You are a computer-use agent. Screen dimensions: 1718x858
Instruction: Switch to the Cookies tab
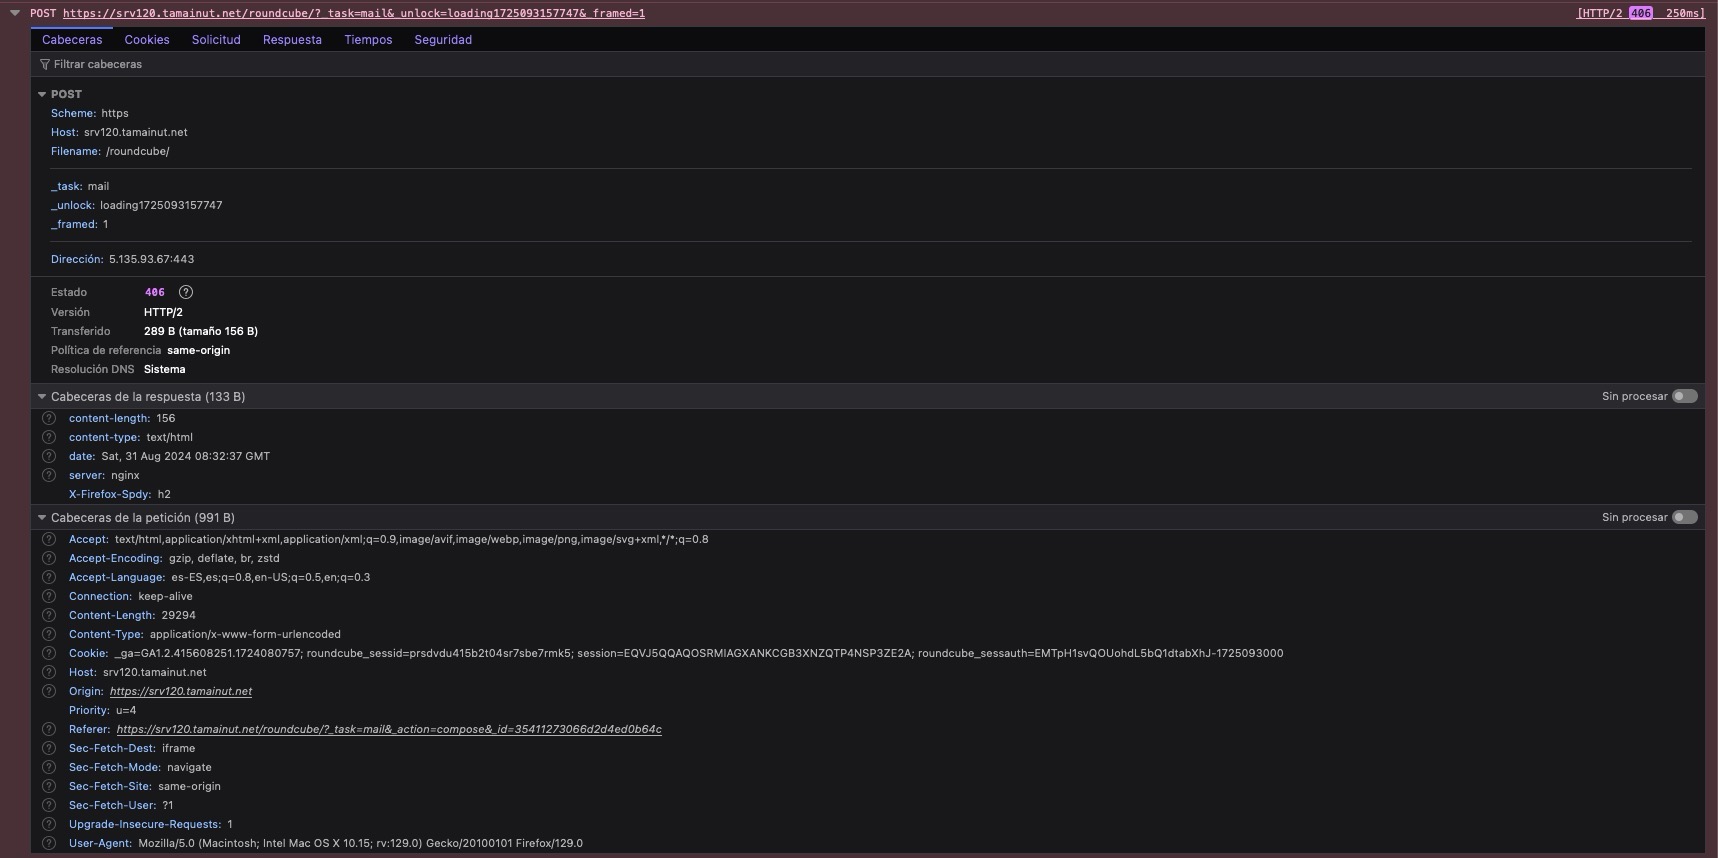[x=147, y=40]
